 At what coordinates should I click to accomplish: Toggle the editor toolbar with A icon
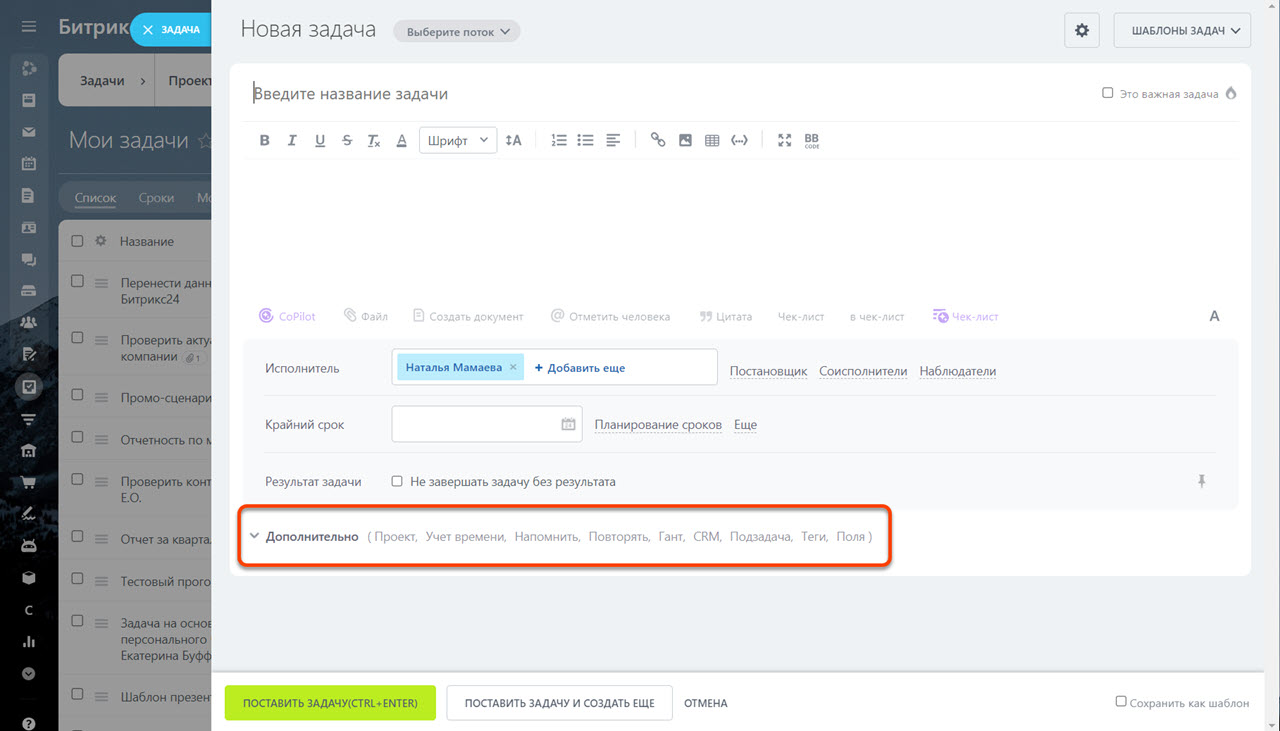pos(1215,316)
